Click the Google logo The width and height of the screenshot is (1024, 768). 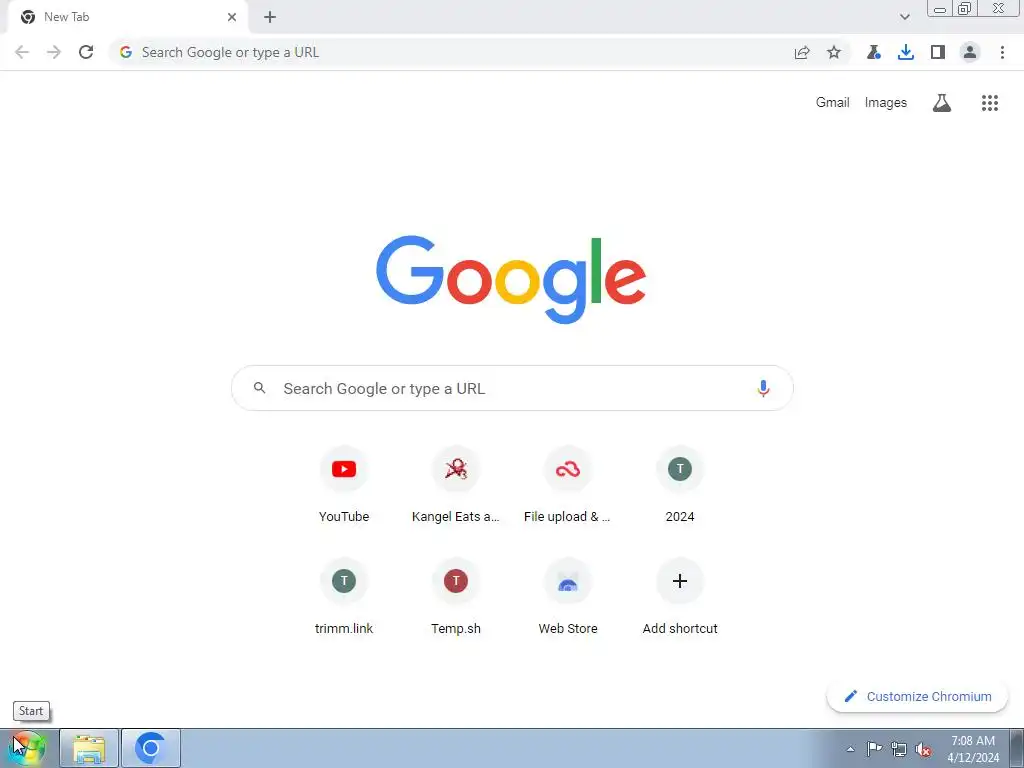tap(511, 280)
